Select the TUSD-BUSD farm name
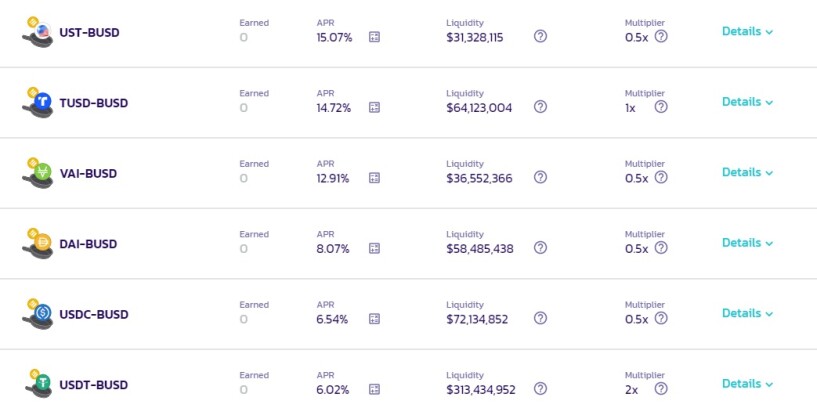The width and height of the screenshot is (817, 408). coord(94,103)
